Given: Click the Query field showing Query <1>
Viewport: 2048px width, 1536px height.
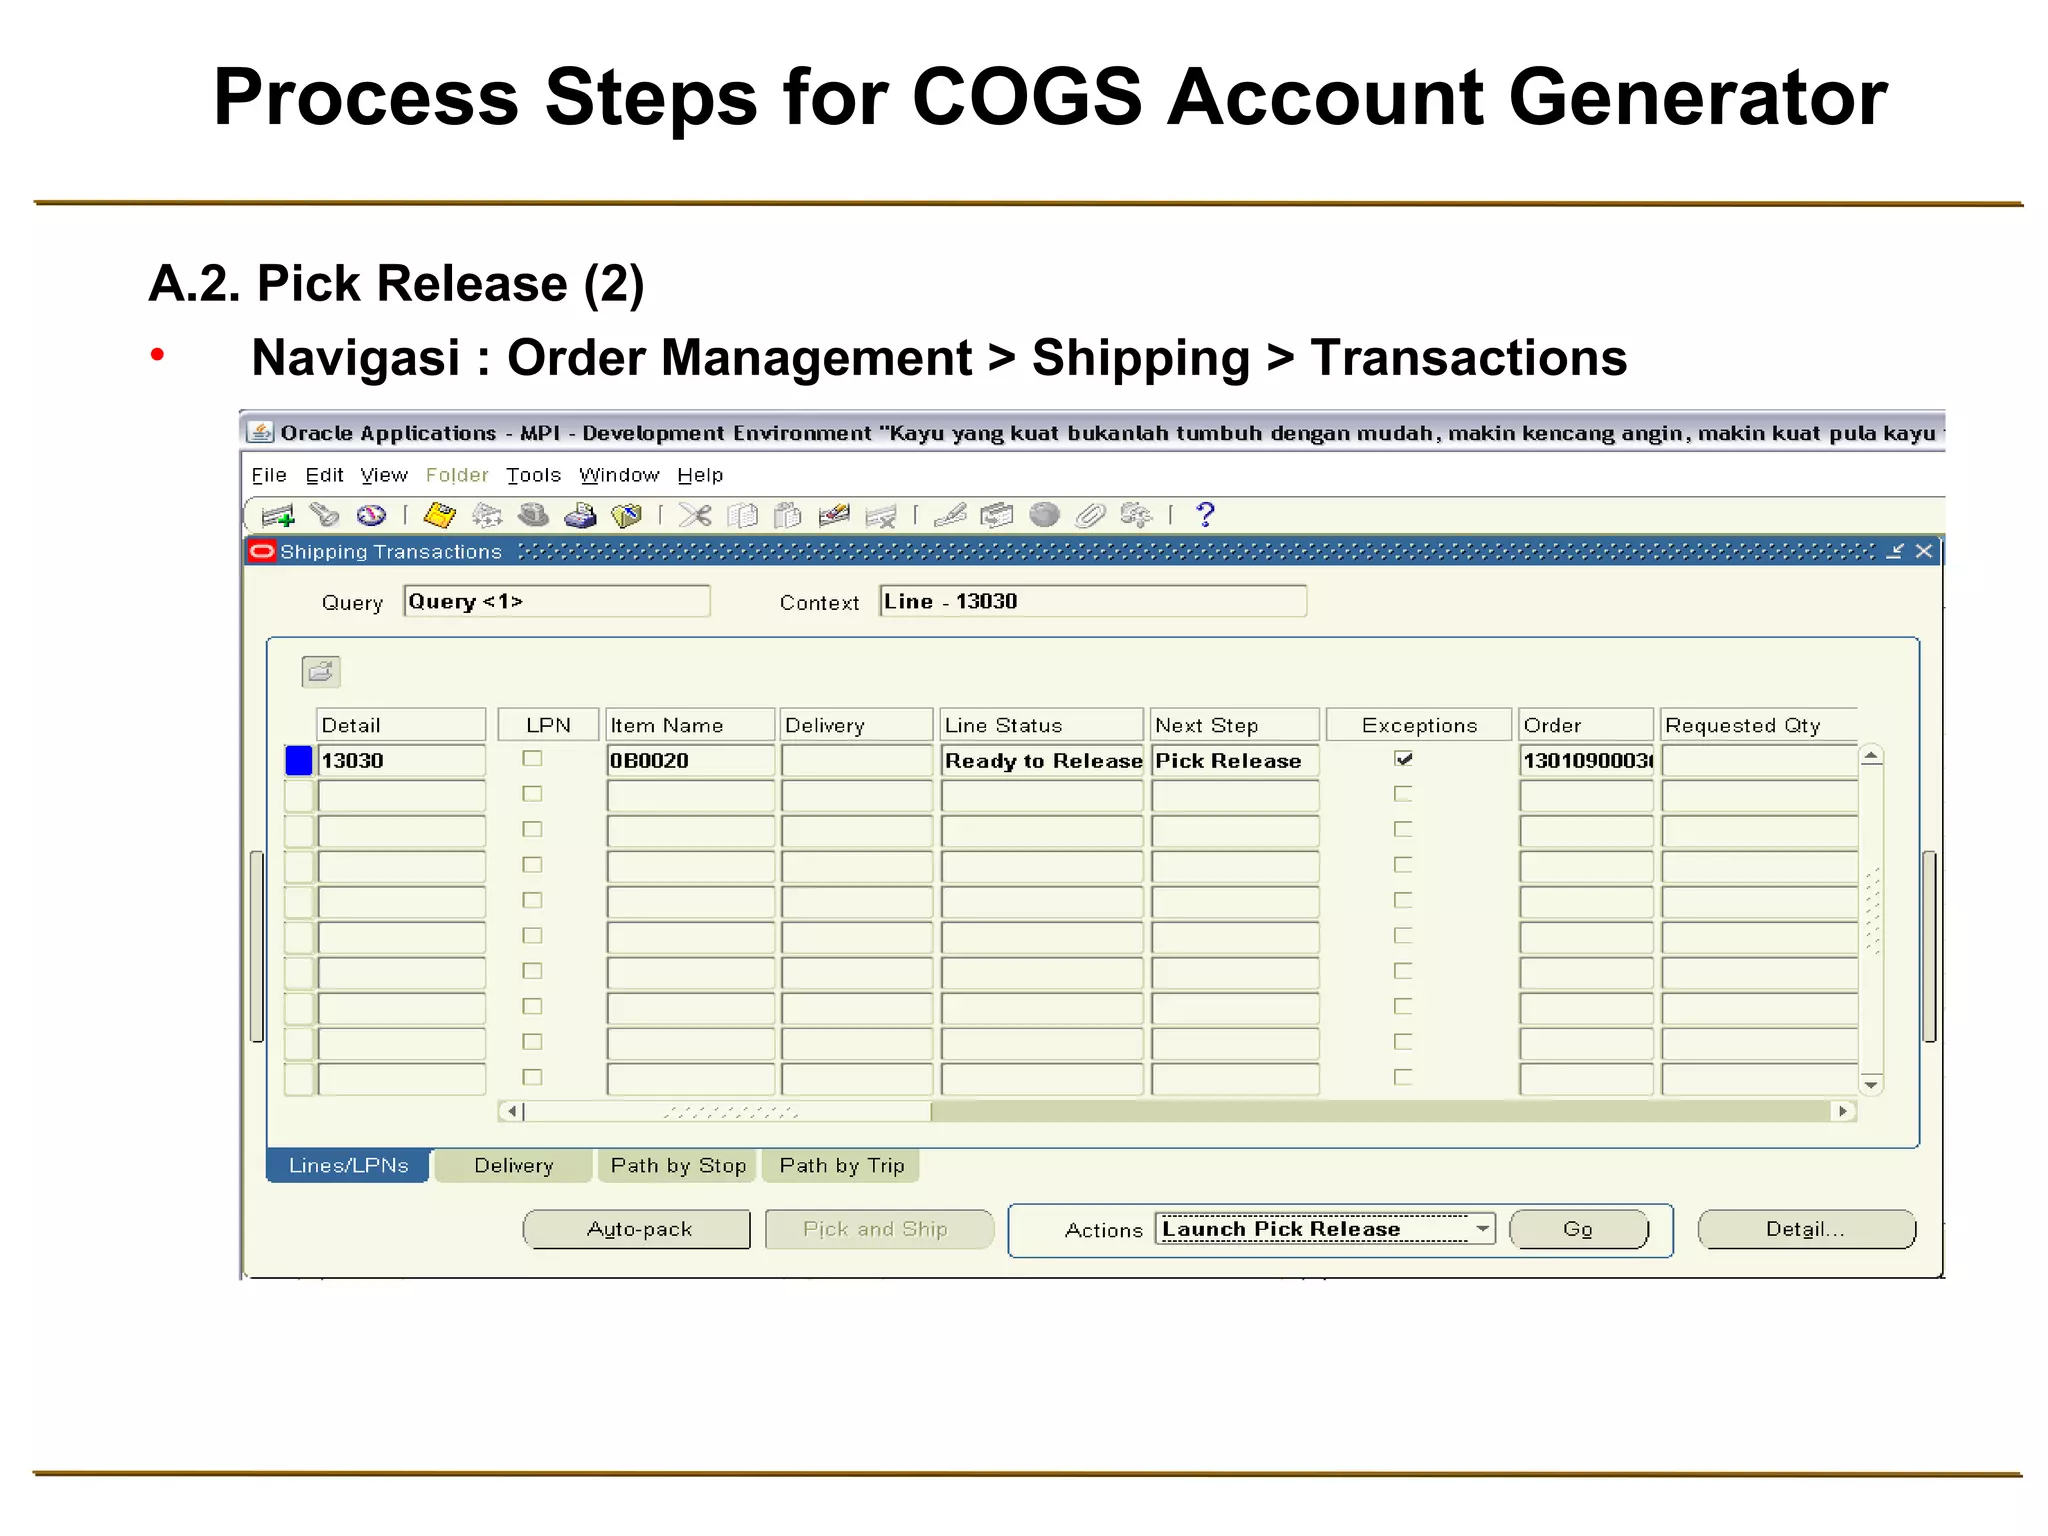Looking at the screenshot, I should [x=557, y=601].
